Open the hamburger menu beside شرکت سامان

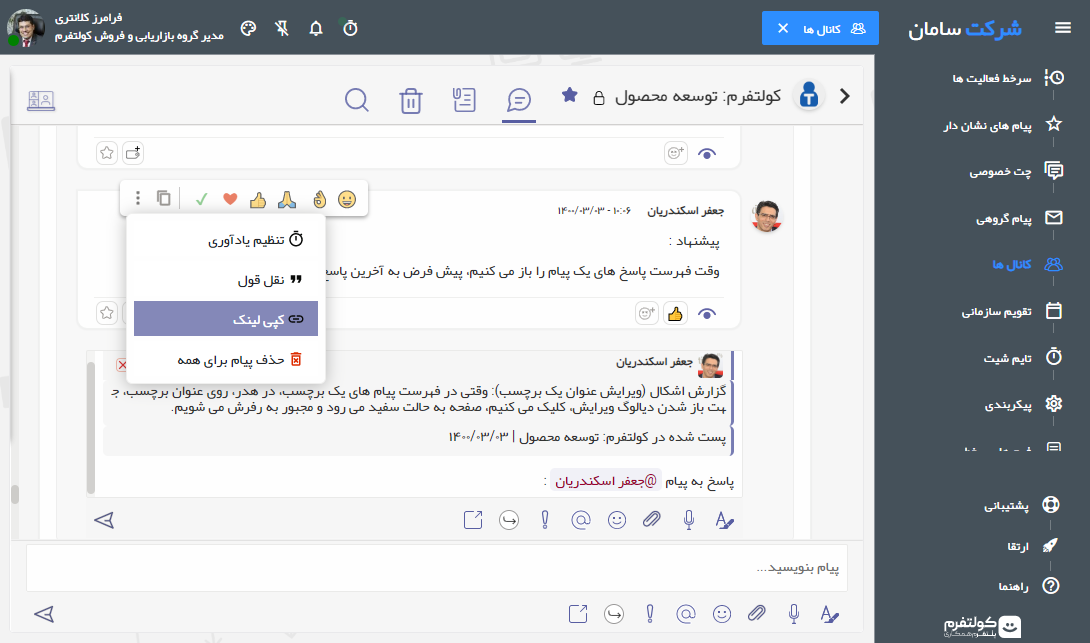tap(1062, 28)
